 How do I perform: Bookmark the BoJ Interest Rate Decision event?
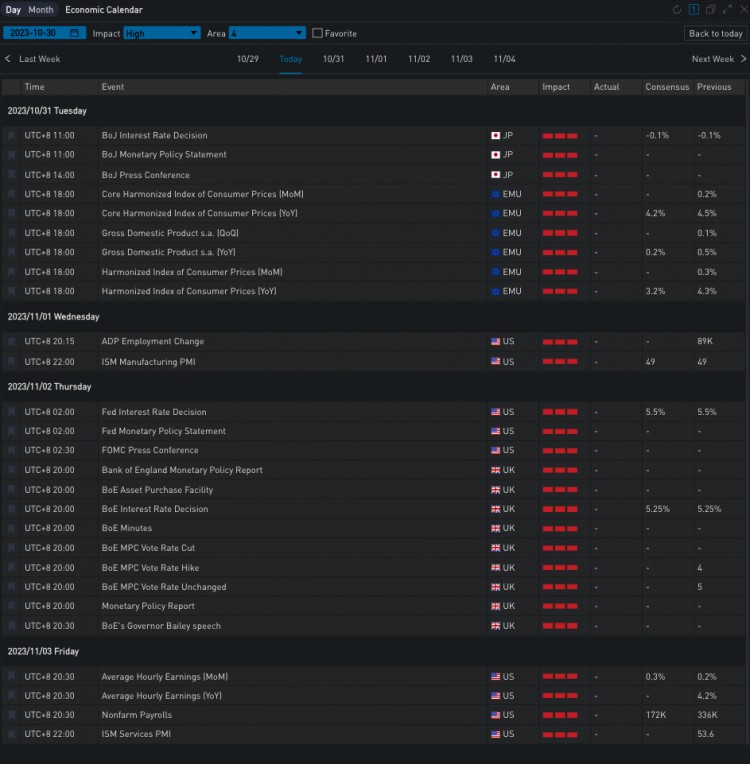[12, 135]
